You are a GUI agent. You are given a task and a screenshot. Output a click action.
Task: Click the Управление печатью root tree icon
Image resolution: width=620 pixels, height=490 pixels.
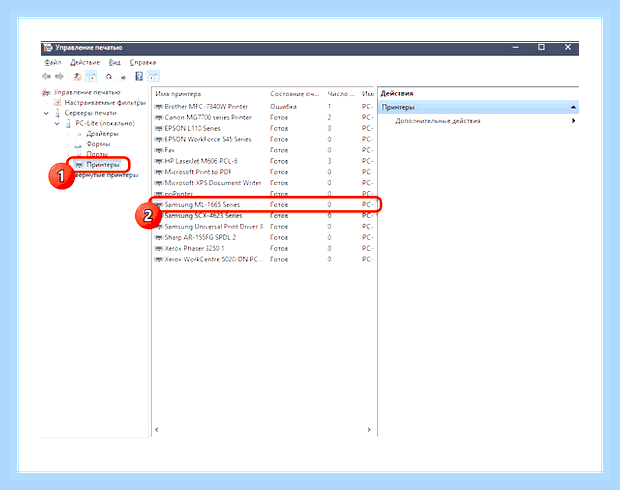[x=46, y=93]
